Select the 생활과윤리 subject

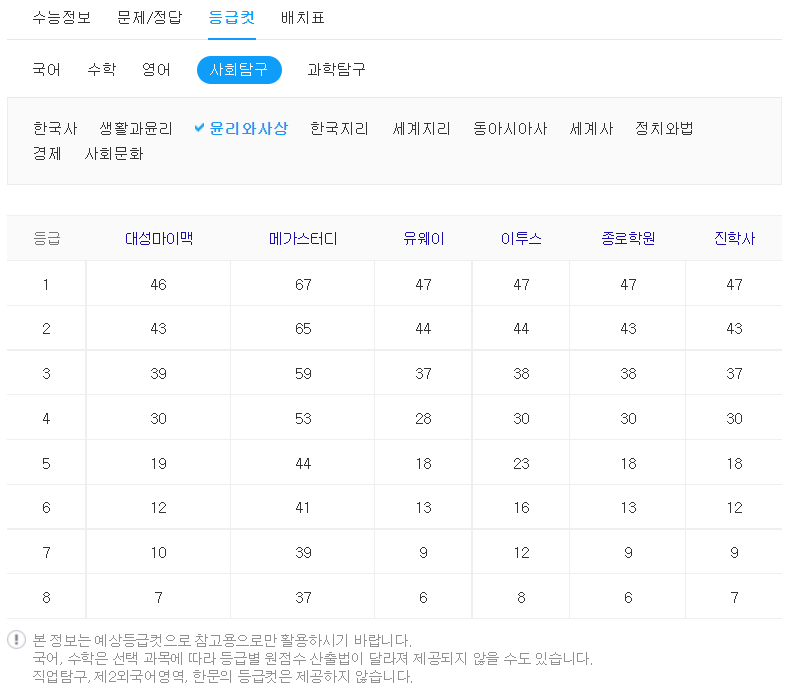pos(136,129)
